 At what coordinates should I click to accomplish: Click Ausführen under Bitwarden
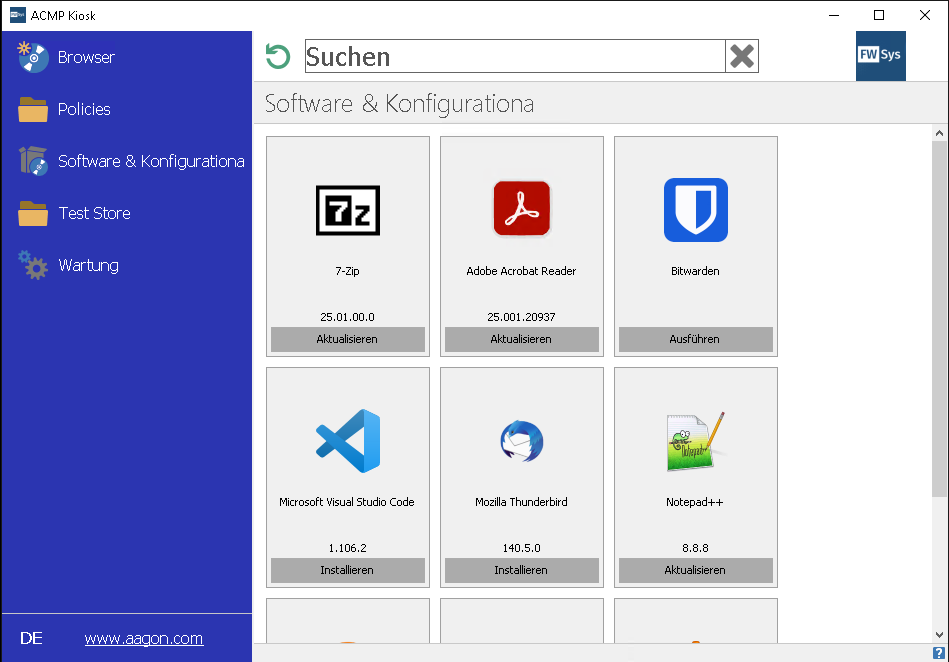[x=695, y=340]
